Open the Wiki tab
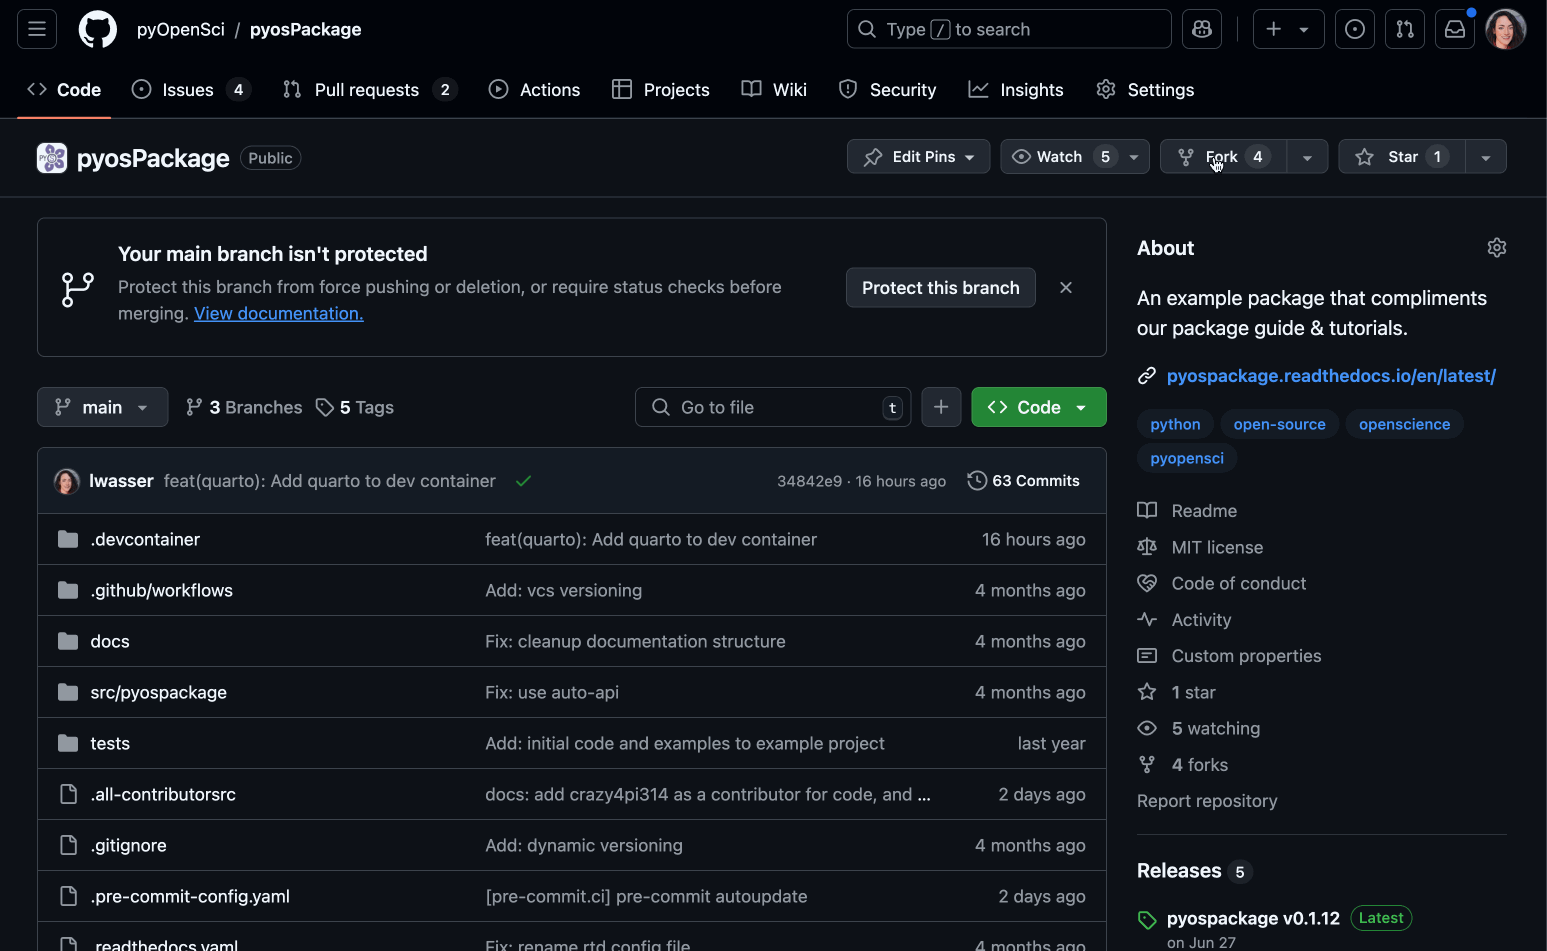 point(774,90)
